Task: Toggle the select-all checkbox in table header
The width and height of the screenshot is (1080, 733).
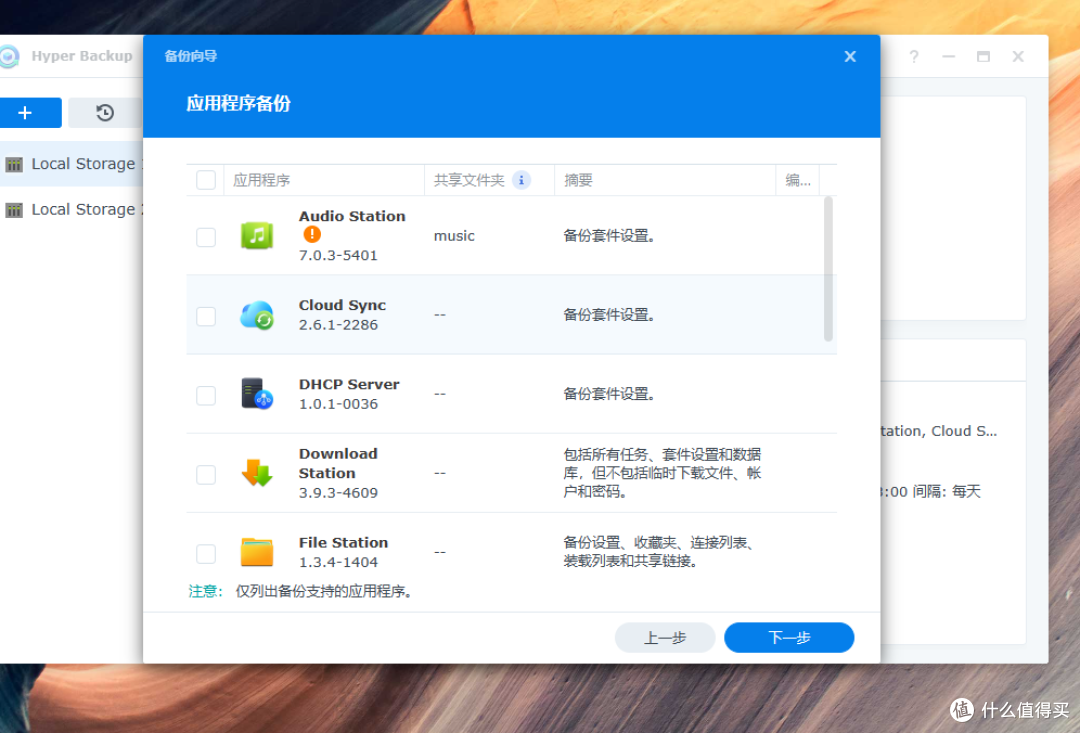Action: pos(206,180)
